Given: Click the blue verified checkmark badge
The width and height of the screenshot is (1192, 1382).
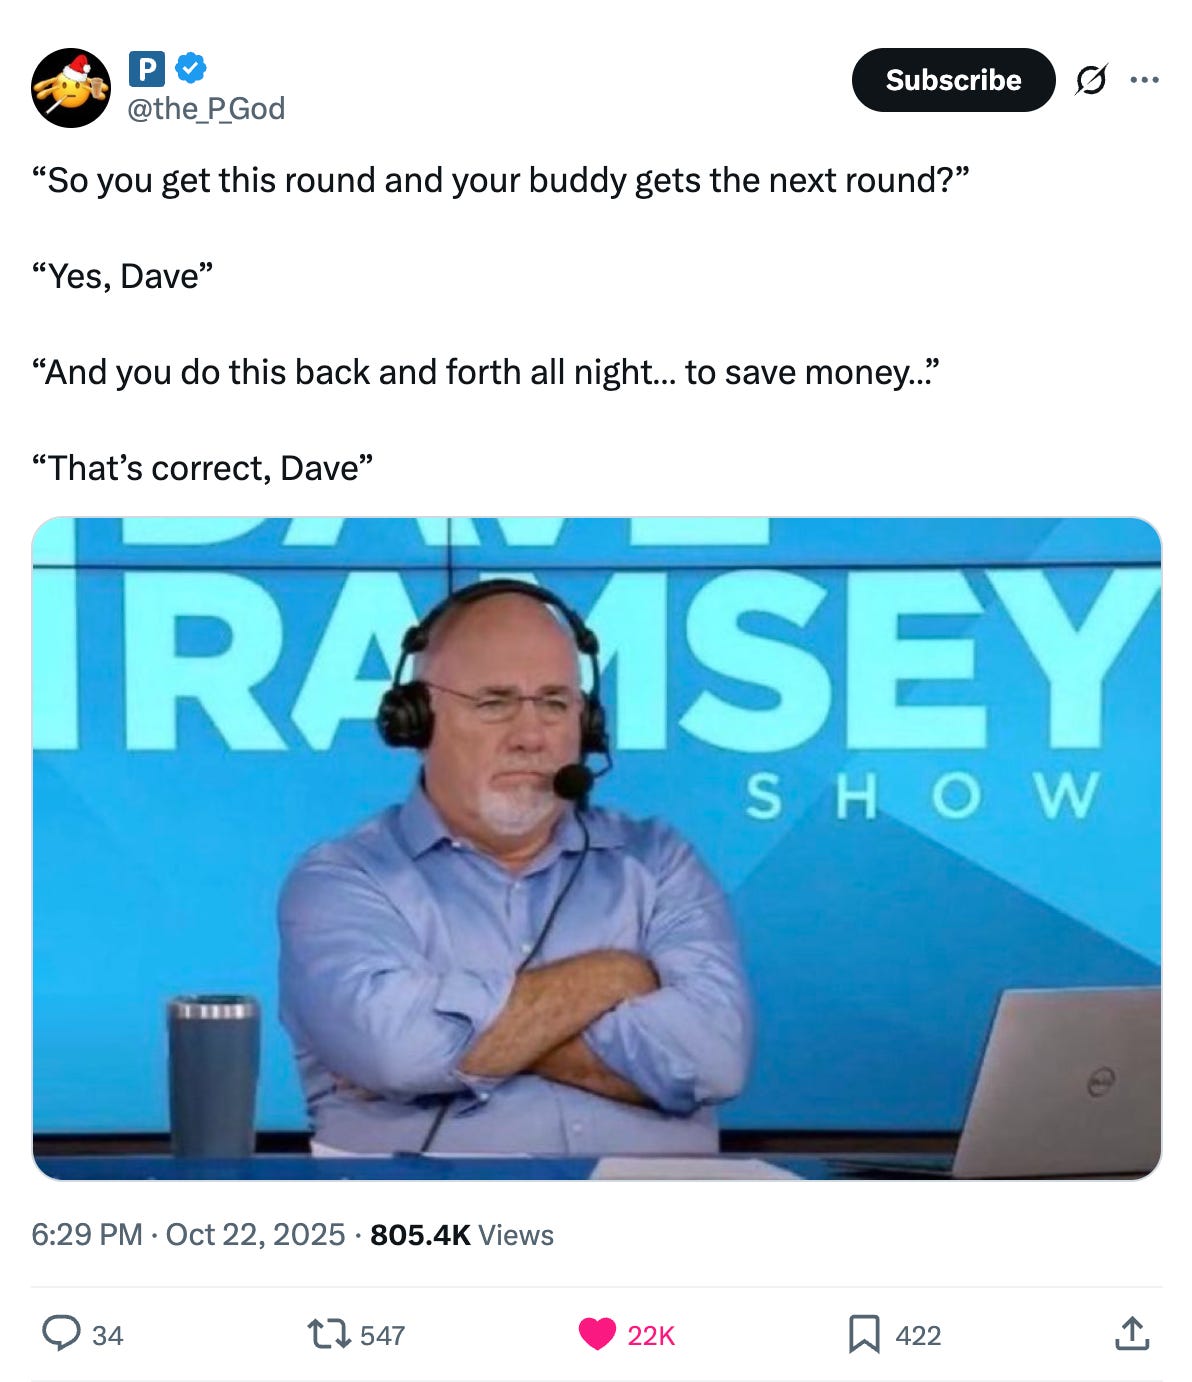Looking at the screenshot, I should (191, 68).
